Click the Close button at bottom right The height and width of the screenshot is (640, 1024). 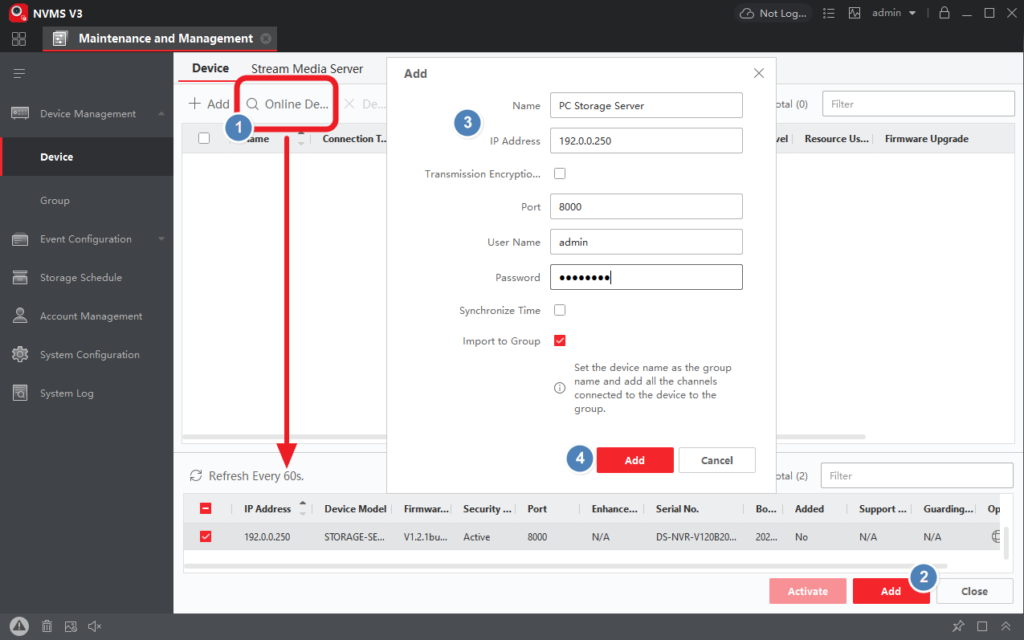click(x=974, y=591)
